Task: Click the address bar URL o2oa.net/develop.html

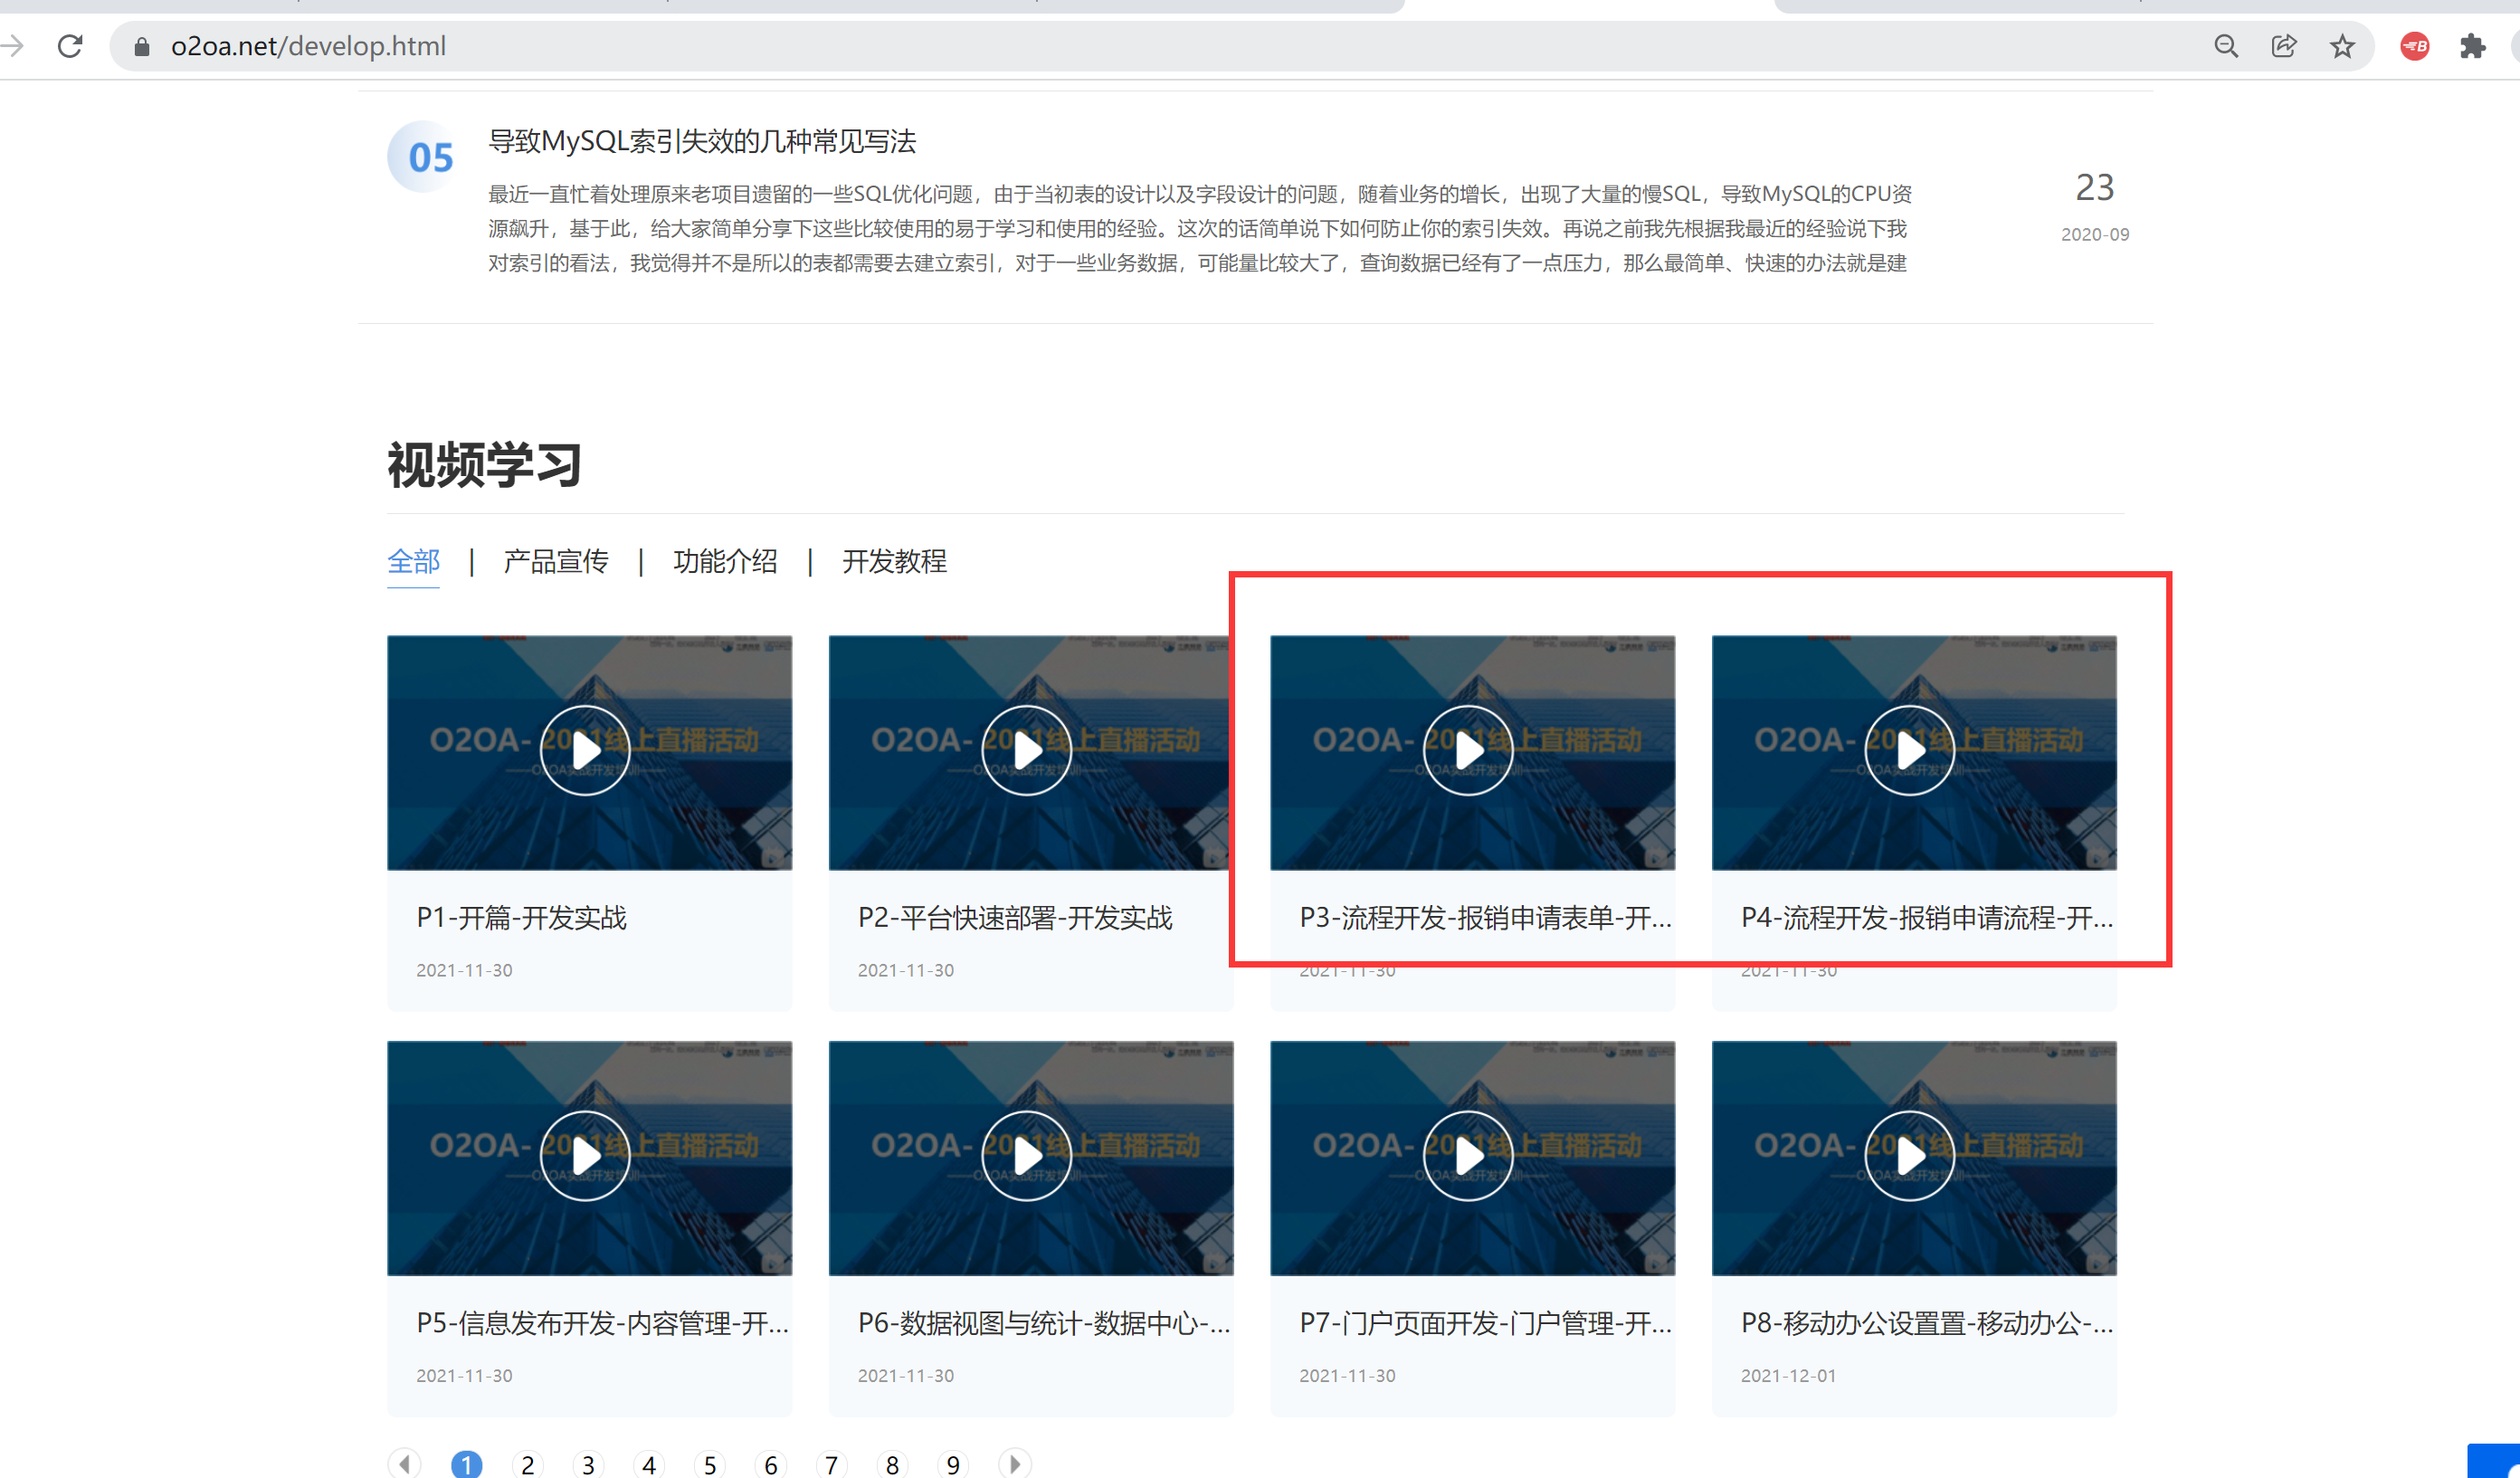Action: [308, 46]
